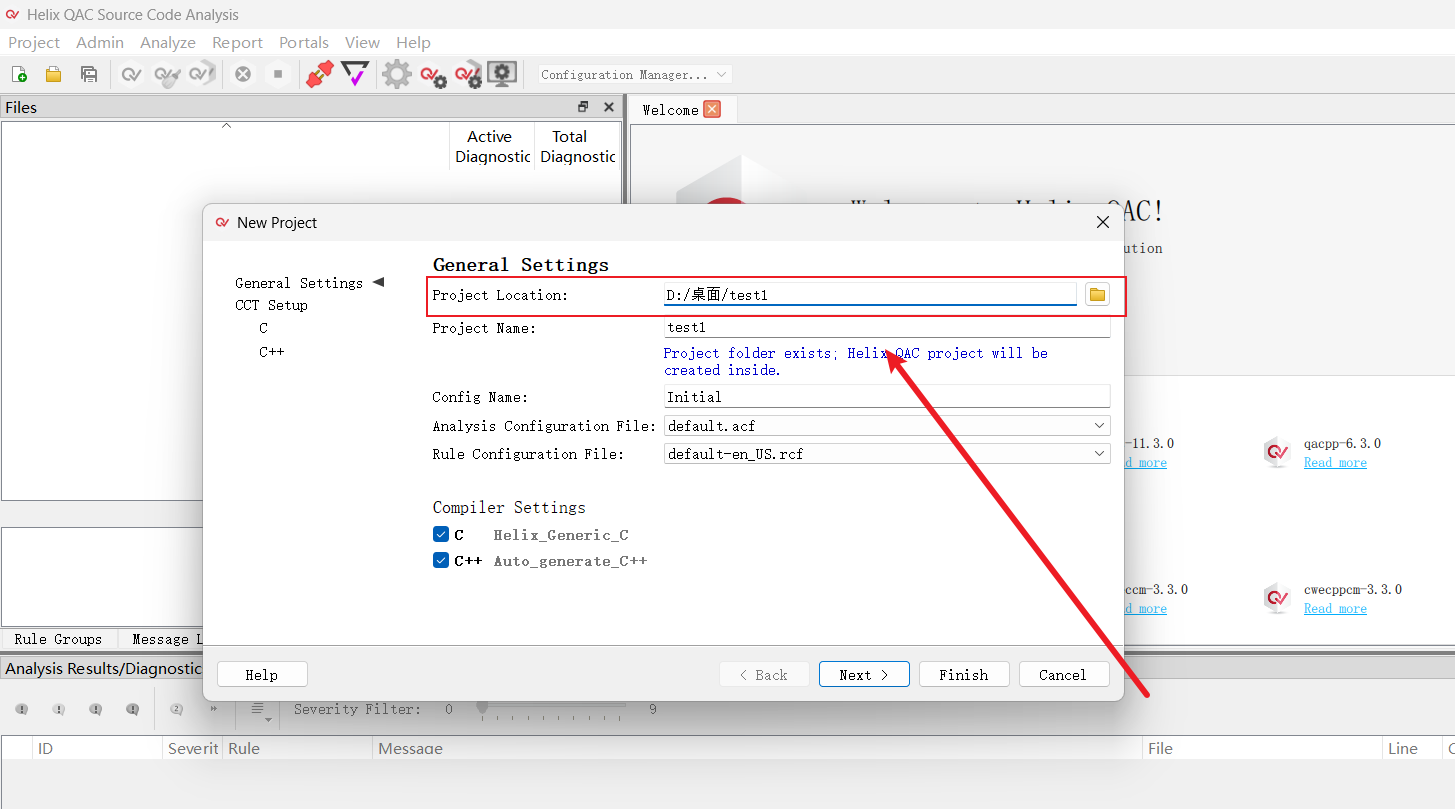This screenshot has height=809, width=1455.
Task: Browse for project location with the folder icon
Action: point(1098,294)
